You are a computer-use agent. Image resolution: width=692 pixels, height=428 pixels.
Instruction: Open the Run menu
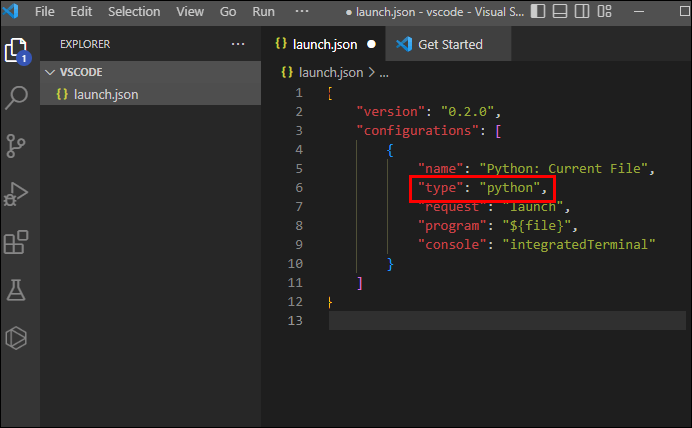click(x=264, y=12)
